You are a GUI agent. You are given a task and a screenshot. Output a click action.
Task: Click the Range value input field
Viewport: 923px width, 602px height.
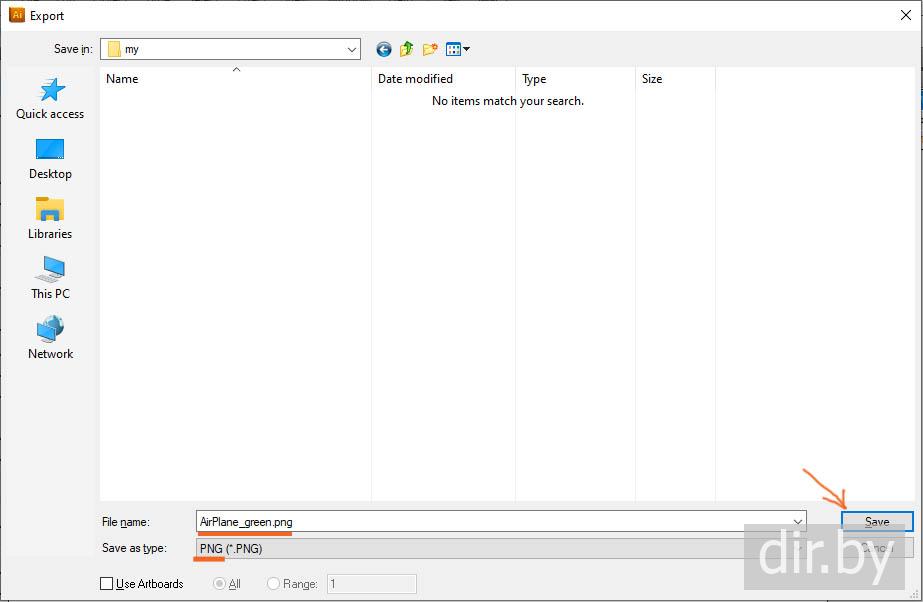(x=372, y=584)
